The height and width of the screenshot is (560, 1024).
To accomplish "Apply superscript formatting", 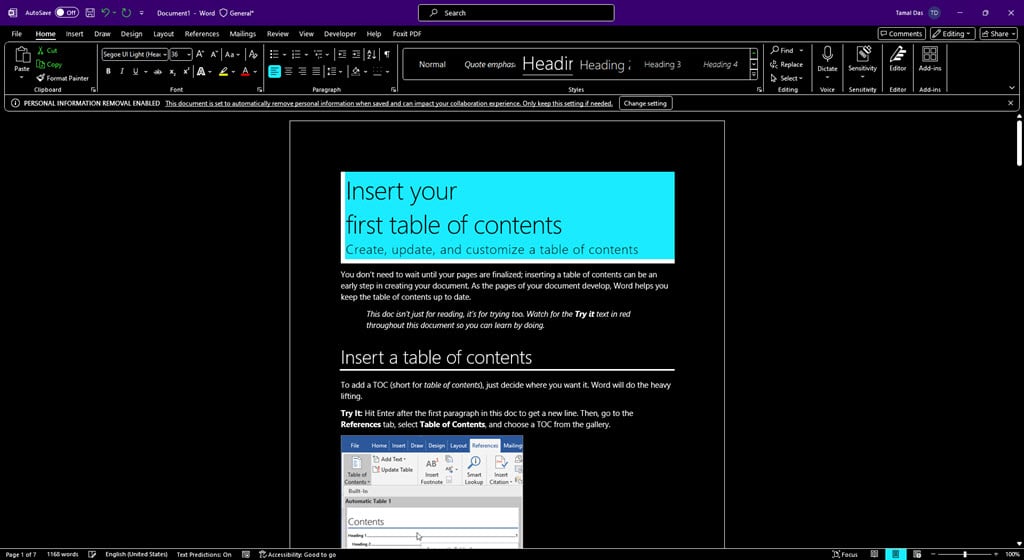I will (186, 72).
